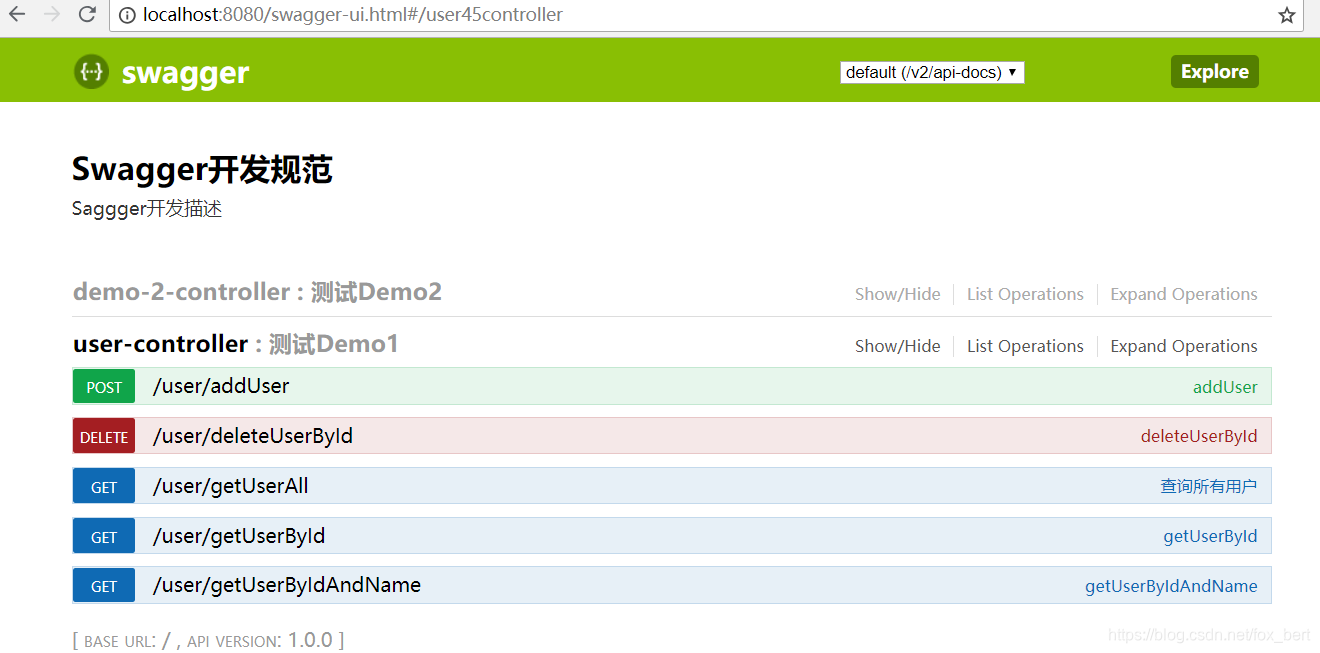Open the /user/deleteUserById endpoint path
Image resolution: width=1320 pixels, height=653 pixels.
tap(253, 436)
